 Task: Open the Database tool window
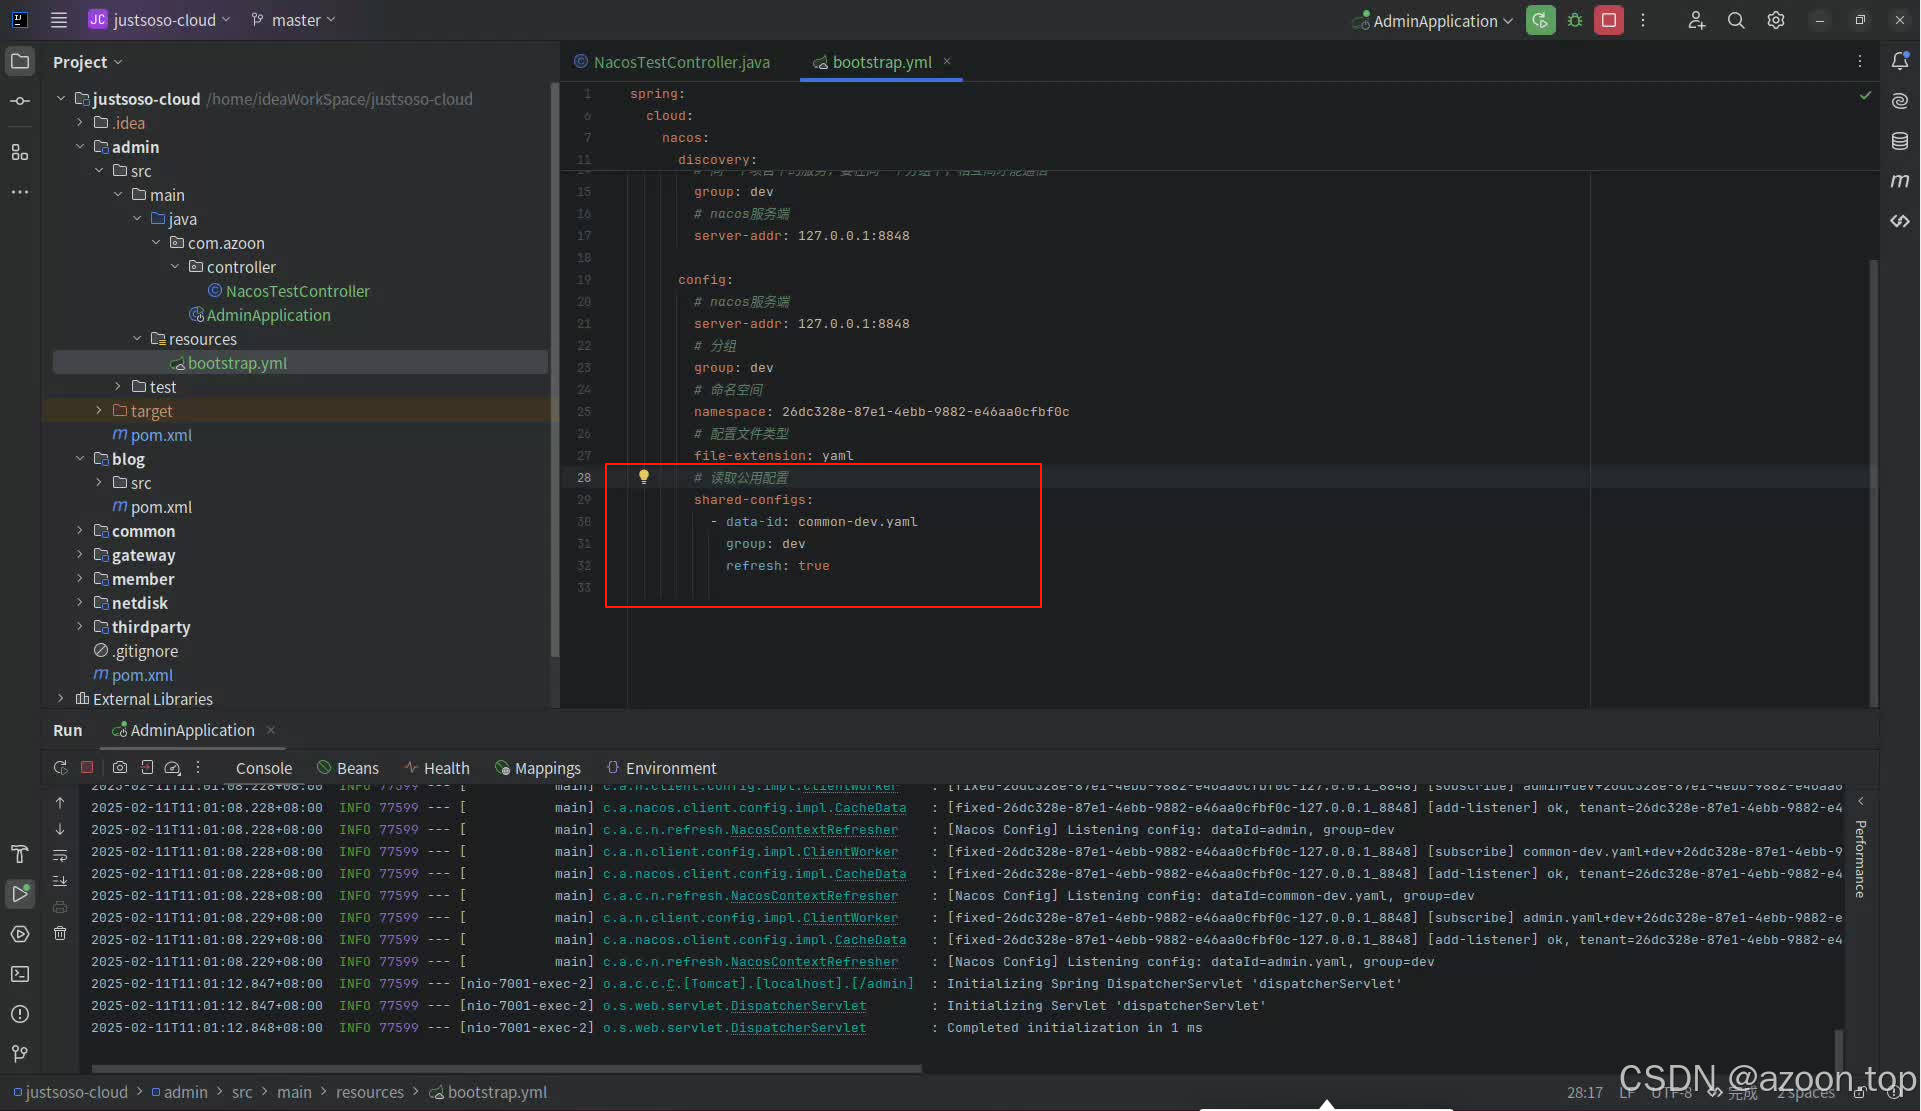tap(1900, 141)
